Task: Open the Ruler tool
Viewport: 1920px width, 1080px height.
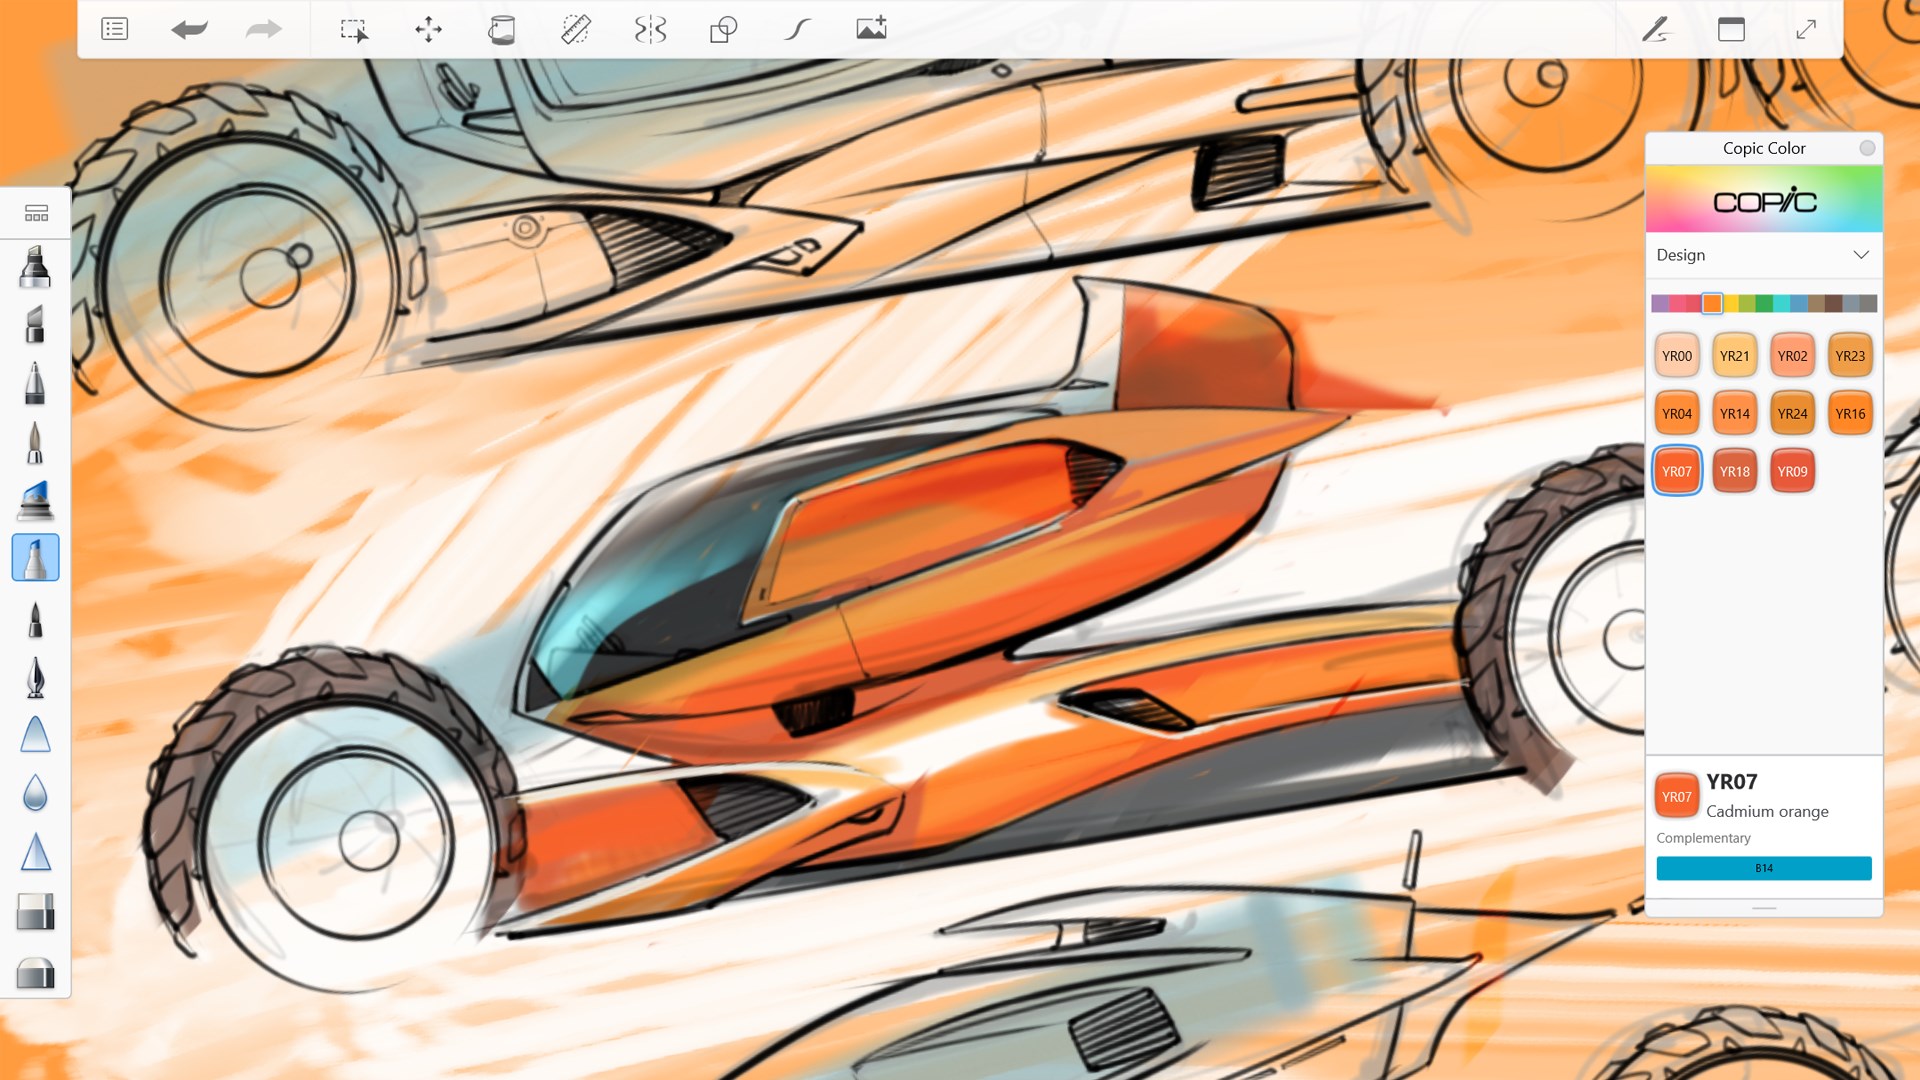Action: pos(578,29)
